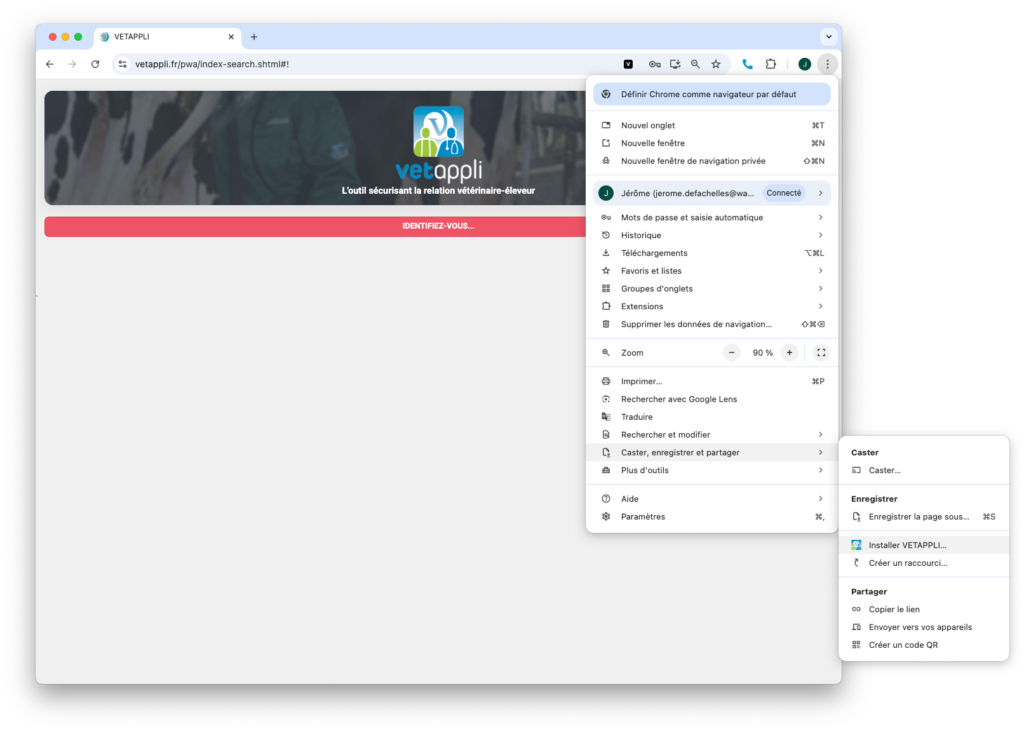Screen dimensions: 1024x731
Task: Toggle fullscreen icon next to Zoom controls
Action: (821, 353)
